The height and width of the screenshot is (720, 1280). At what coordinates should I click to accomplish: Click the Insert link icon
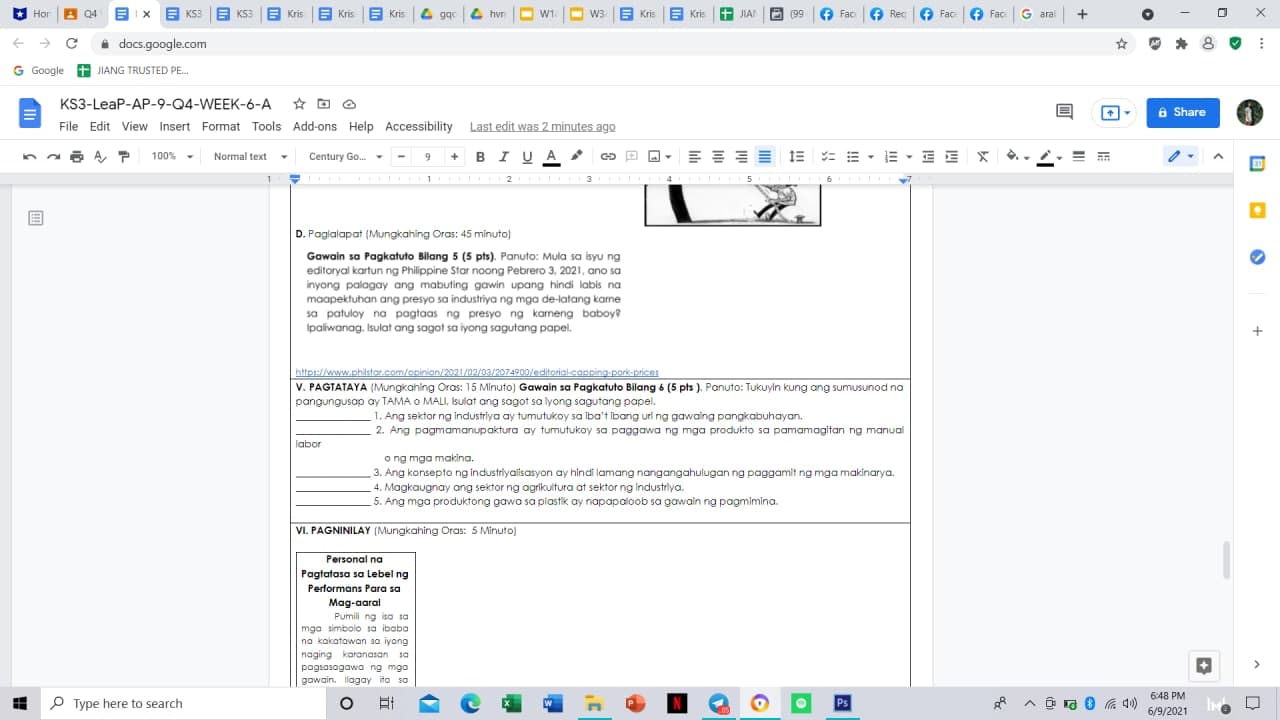[x=608, y=157]
